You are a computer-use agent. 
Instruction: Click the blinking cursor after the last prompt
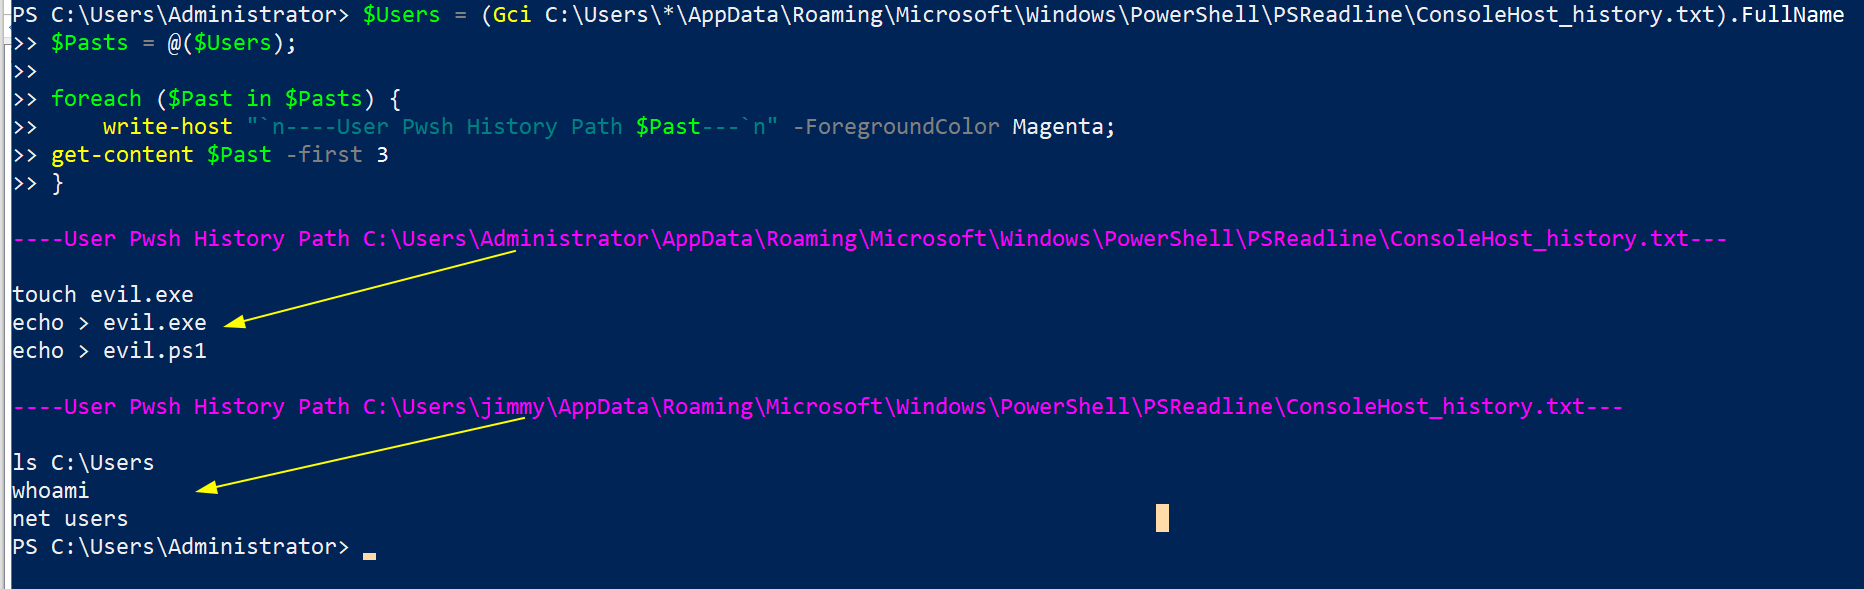coord(369,555)
